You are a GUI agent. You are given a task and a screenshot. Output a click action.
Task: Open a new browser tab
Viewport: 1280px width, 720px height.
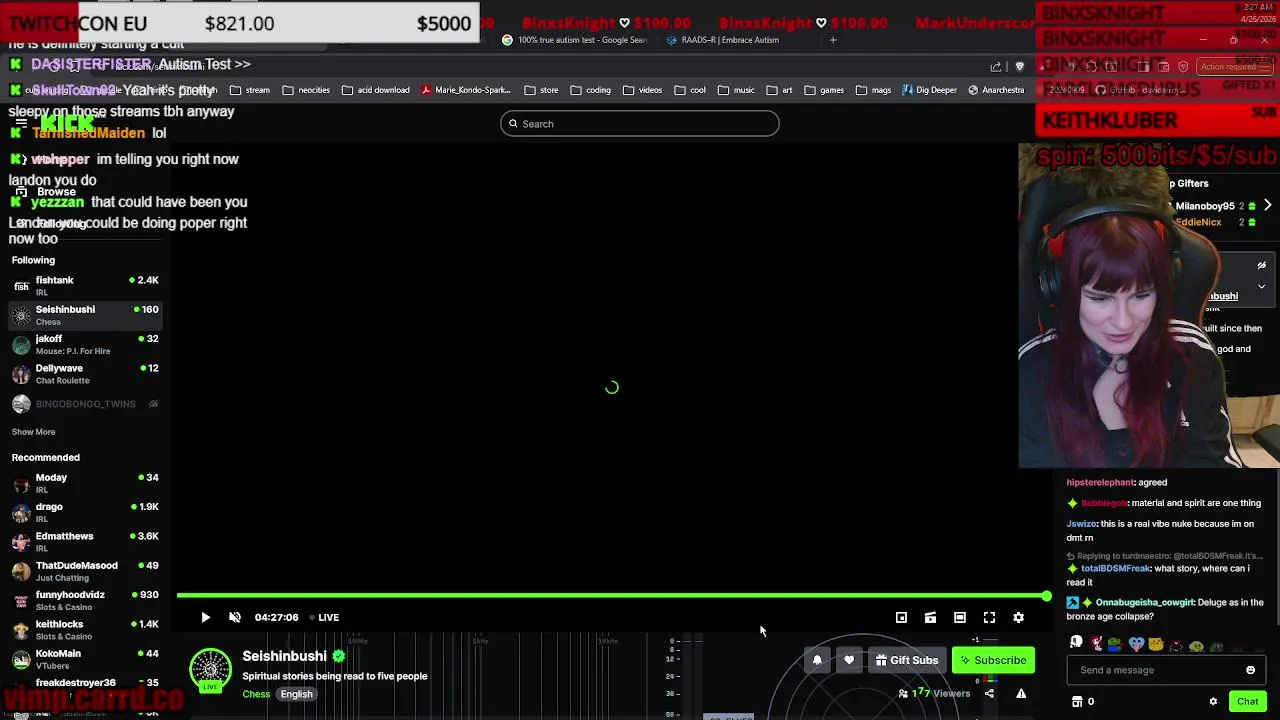[833, 40]
